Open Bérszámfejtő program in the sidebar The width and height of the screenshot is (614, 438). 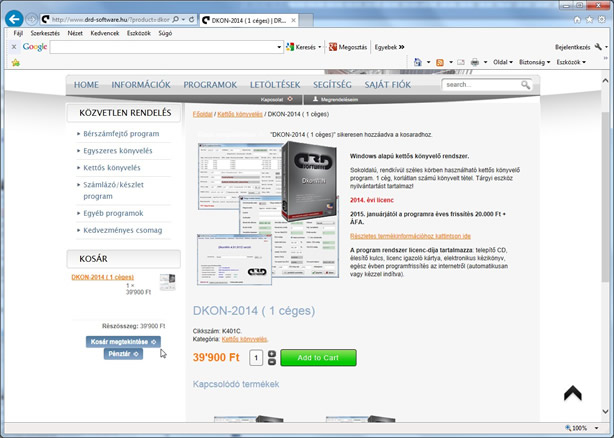coord(121,134)
